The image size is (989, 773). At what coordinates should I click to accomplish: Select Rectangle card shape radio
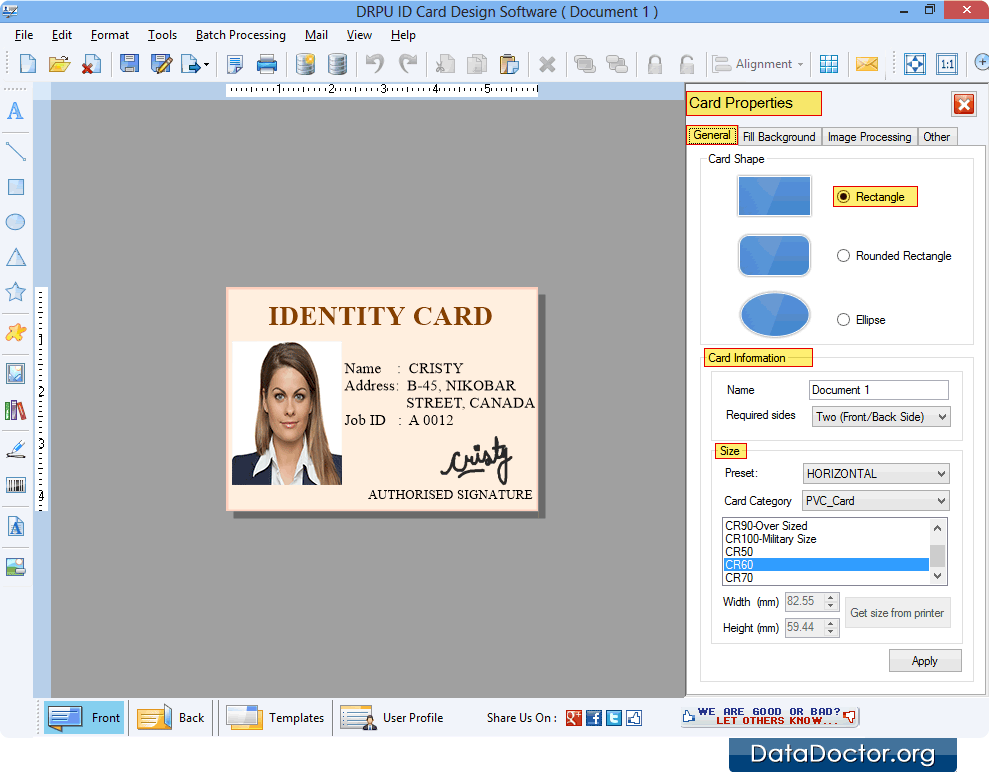pyautogui.click(x=843, y=197)
